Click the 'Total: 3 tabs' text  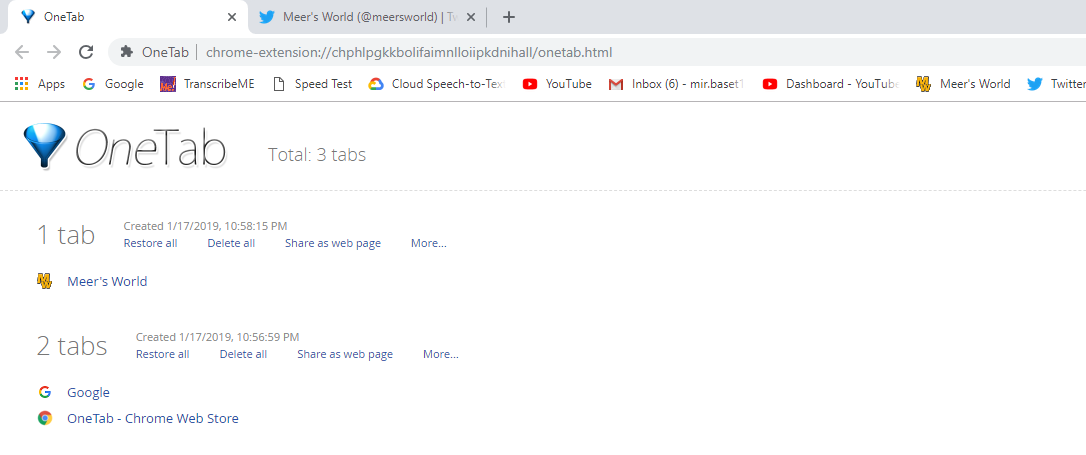pos(317,154)
